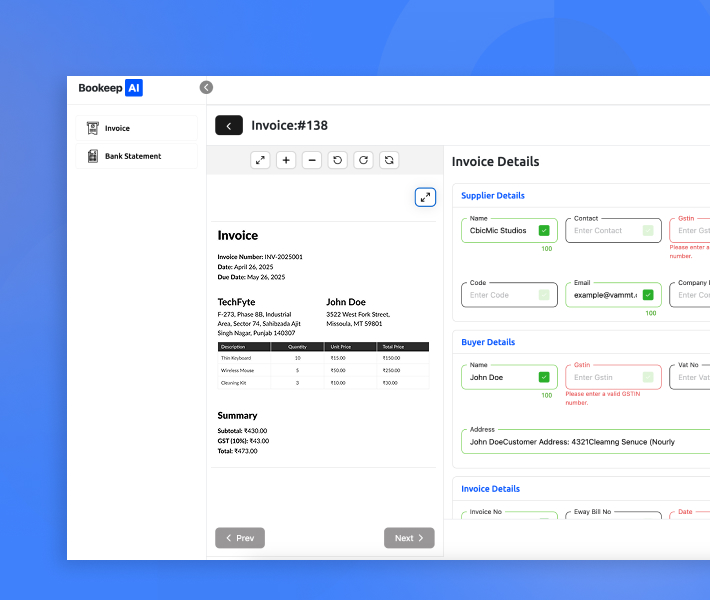Viewport: 710px width, 600px height.
Task: Click the buyer Address text field
Action: click(x=585, y=442)
